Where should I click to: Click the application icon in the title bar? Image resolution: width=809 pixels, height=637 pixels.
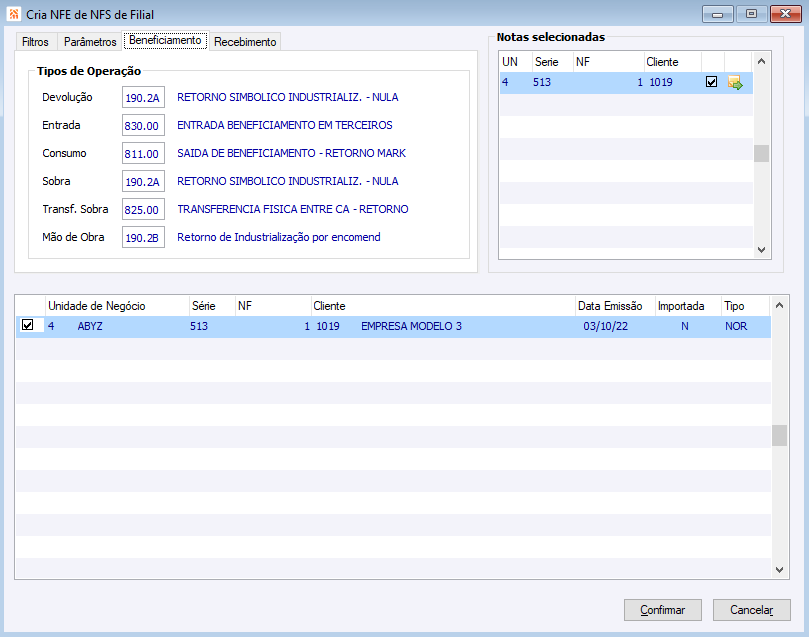tap(14, 14)
